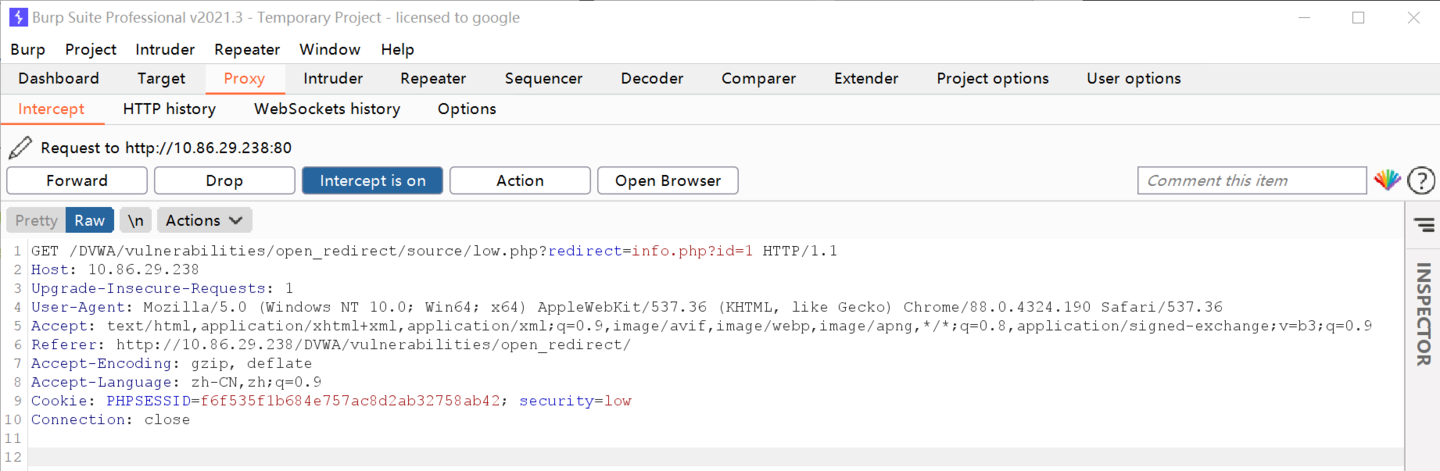Click the pencil edit target icon
Screen dimensions: 1440x471
coord(20,148)
